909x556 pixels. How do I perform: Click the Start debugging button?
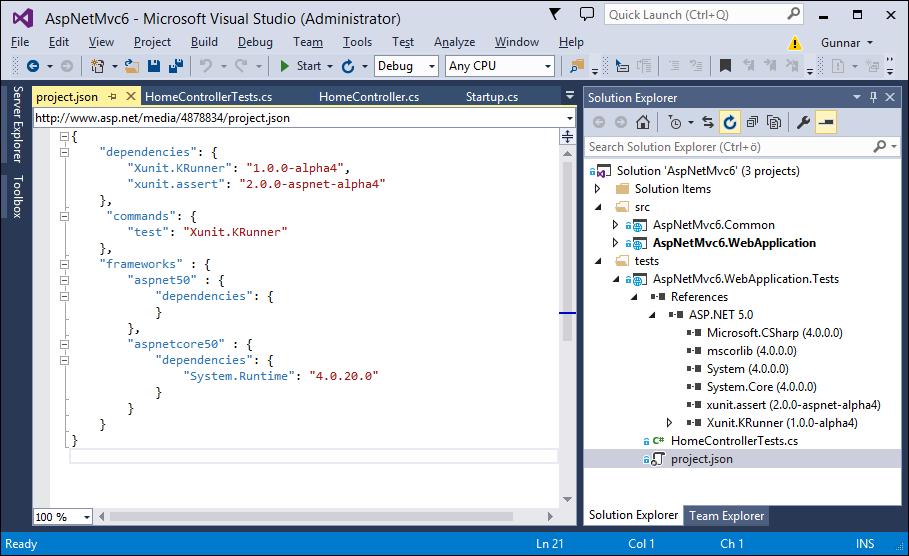click(x=301, y=66)
